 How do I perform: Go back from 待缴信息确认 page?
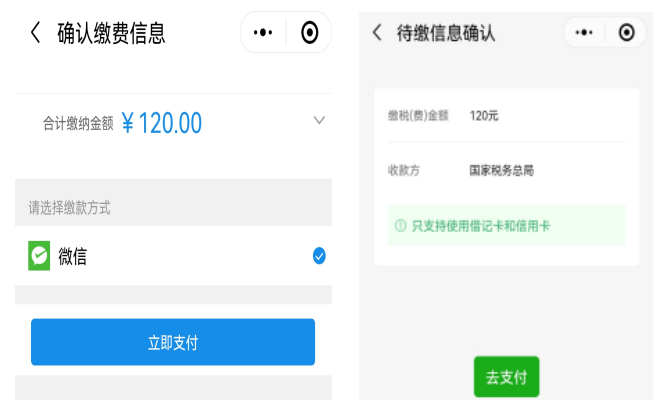coord(377,32)
